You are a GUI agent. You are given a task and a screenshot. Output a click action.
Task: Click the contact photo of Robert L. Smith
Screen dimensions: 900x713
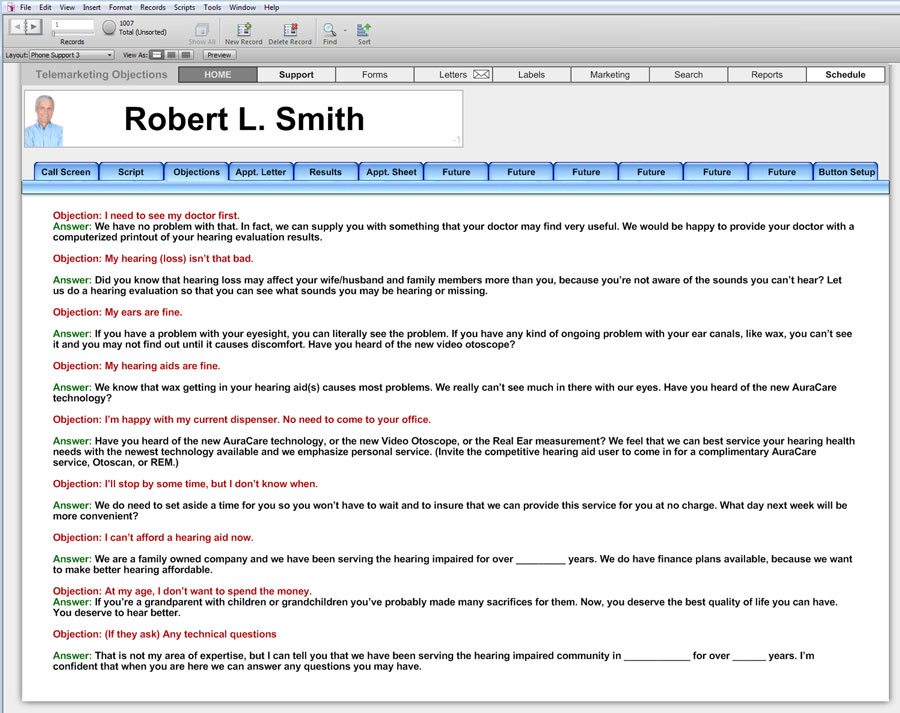coord(44,120)
